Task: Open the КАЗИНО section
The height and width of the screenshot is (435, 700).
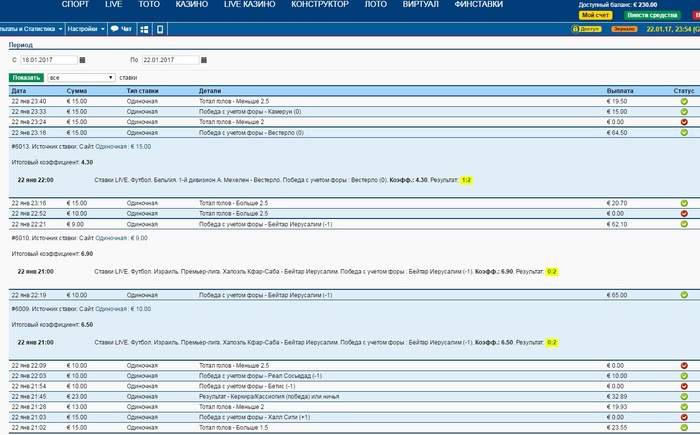Action: coord(192,4)
